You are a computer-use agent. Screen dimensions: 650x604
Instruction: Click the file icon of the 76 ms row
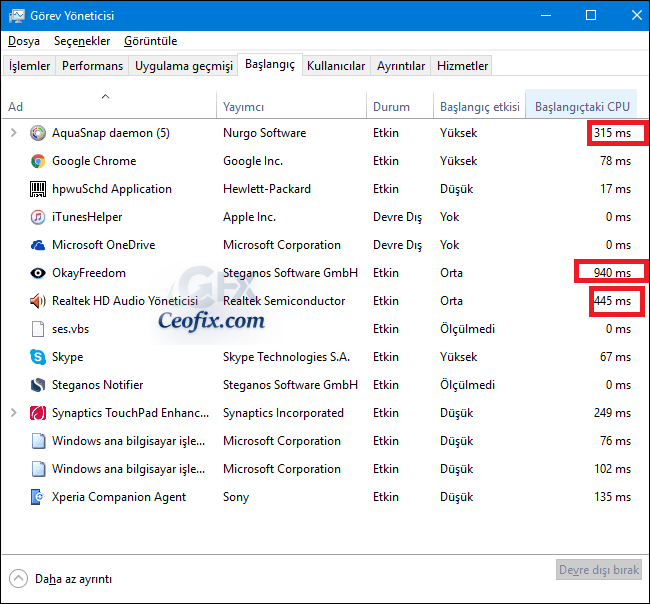click(38, 441)
